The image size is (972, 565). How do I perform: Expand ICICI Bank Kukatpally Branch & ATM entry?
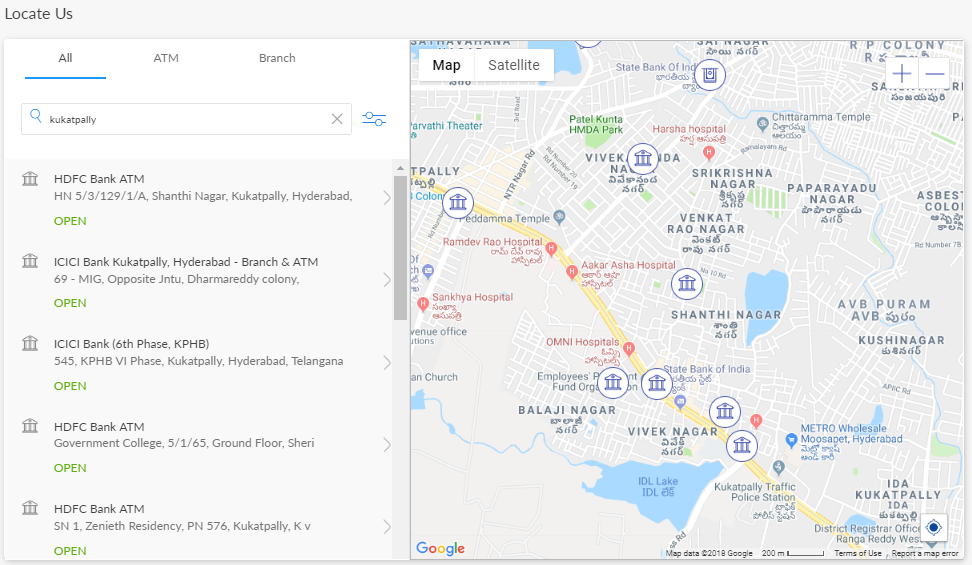pyautogui.click(x=387, y=280)
